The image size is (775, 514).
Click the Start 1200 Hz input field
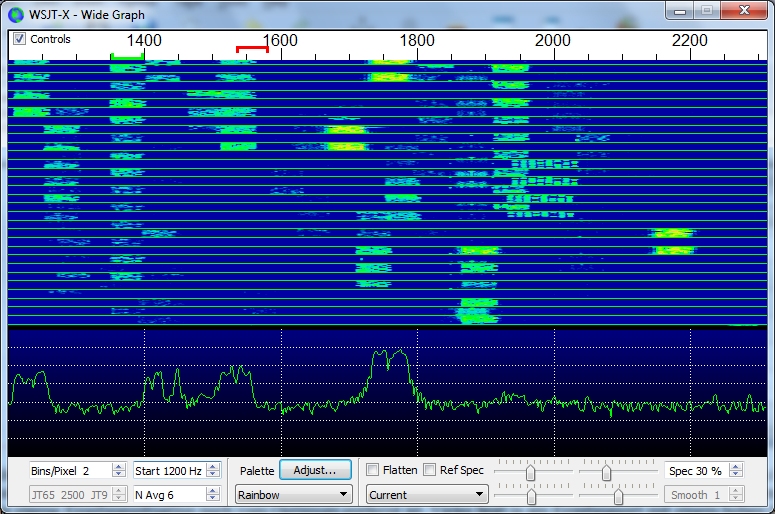coord(168,470)
